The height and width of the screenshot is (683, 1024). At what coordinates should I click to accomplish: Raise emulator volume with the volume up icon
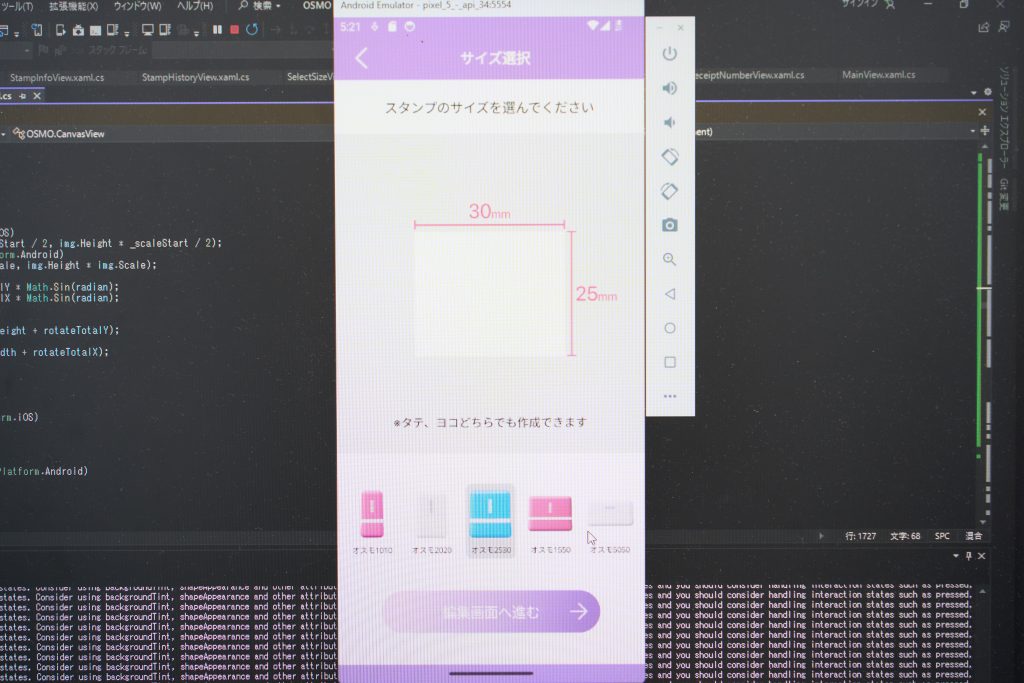[x=669, y=88]
